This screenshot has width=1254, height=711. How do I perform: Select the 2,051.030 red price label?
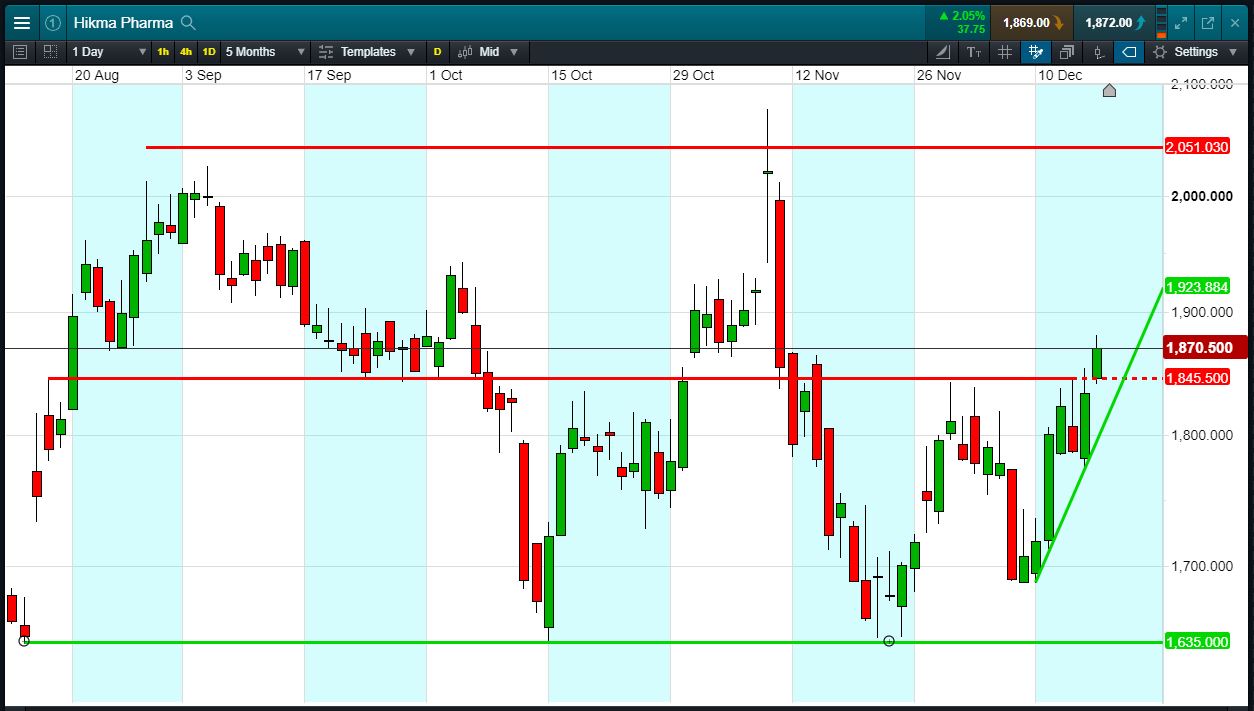click(x=1198, y=147)
